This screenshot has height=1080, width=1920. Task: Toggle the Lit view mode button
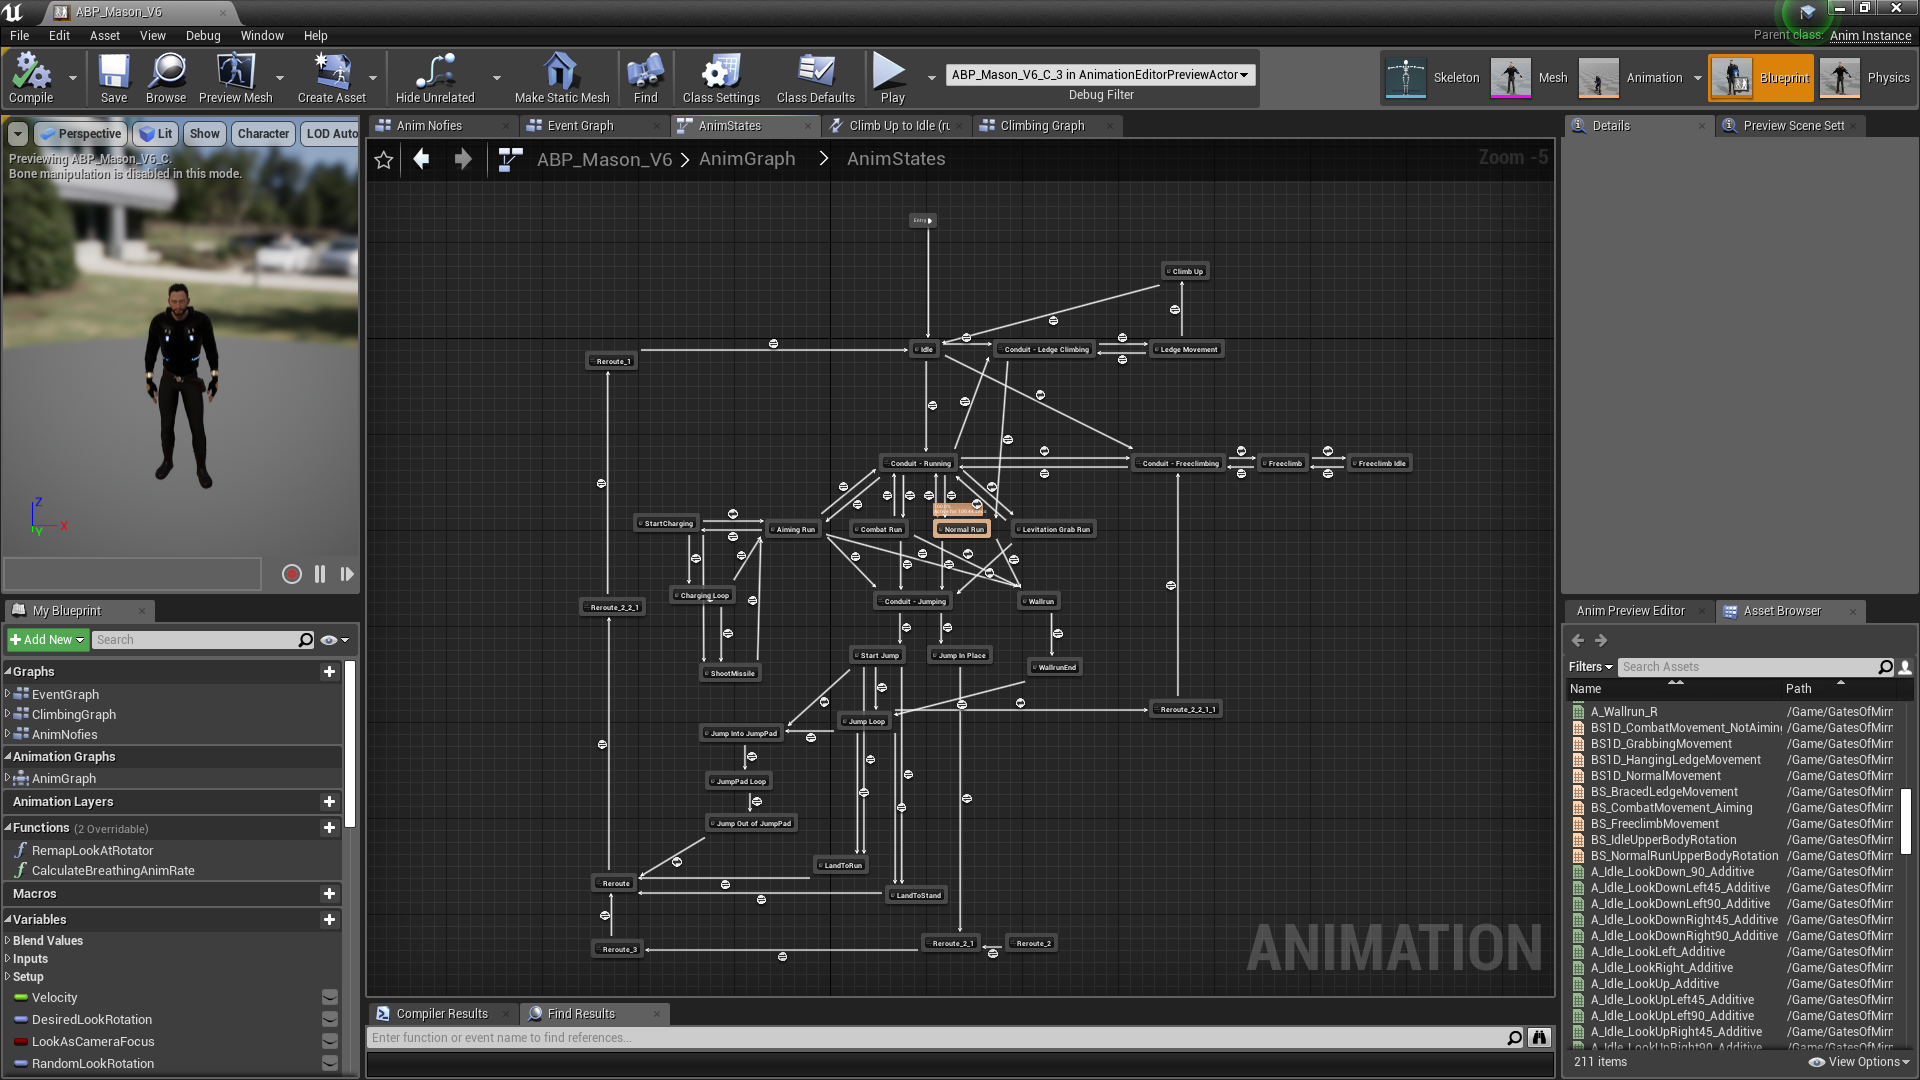pos(156,134)
